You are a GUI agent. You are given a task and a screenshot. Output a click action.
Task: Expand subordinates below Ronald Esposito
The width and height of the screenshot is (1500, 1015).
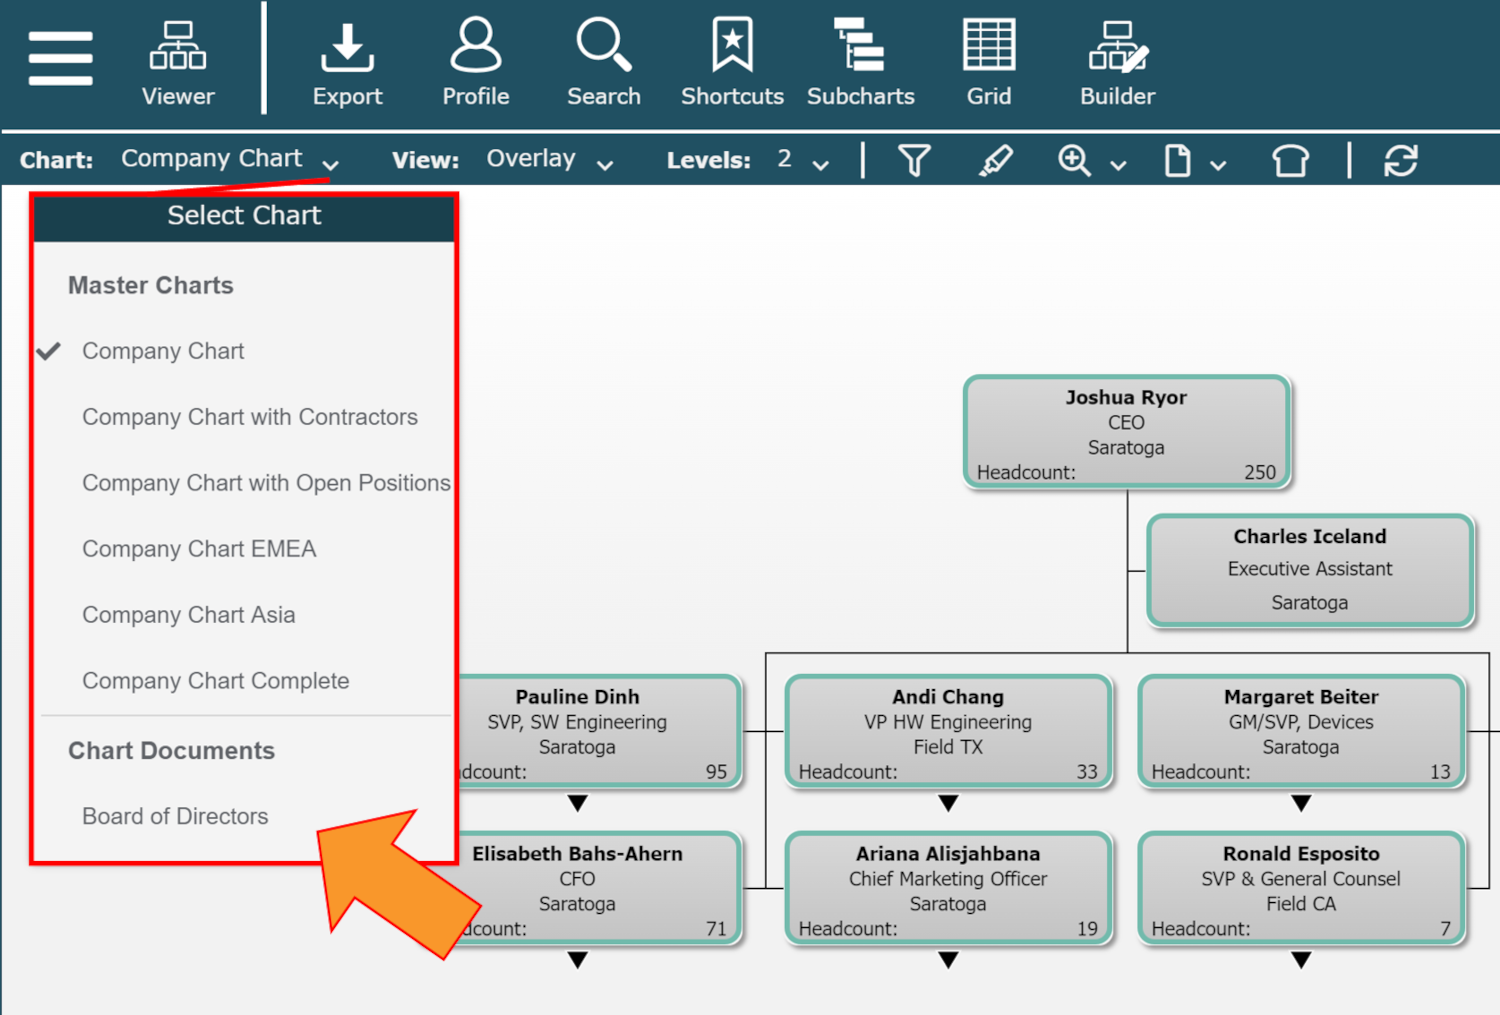click(x=1301, y=960)
